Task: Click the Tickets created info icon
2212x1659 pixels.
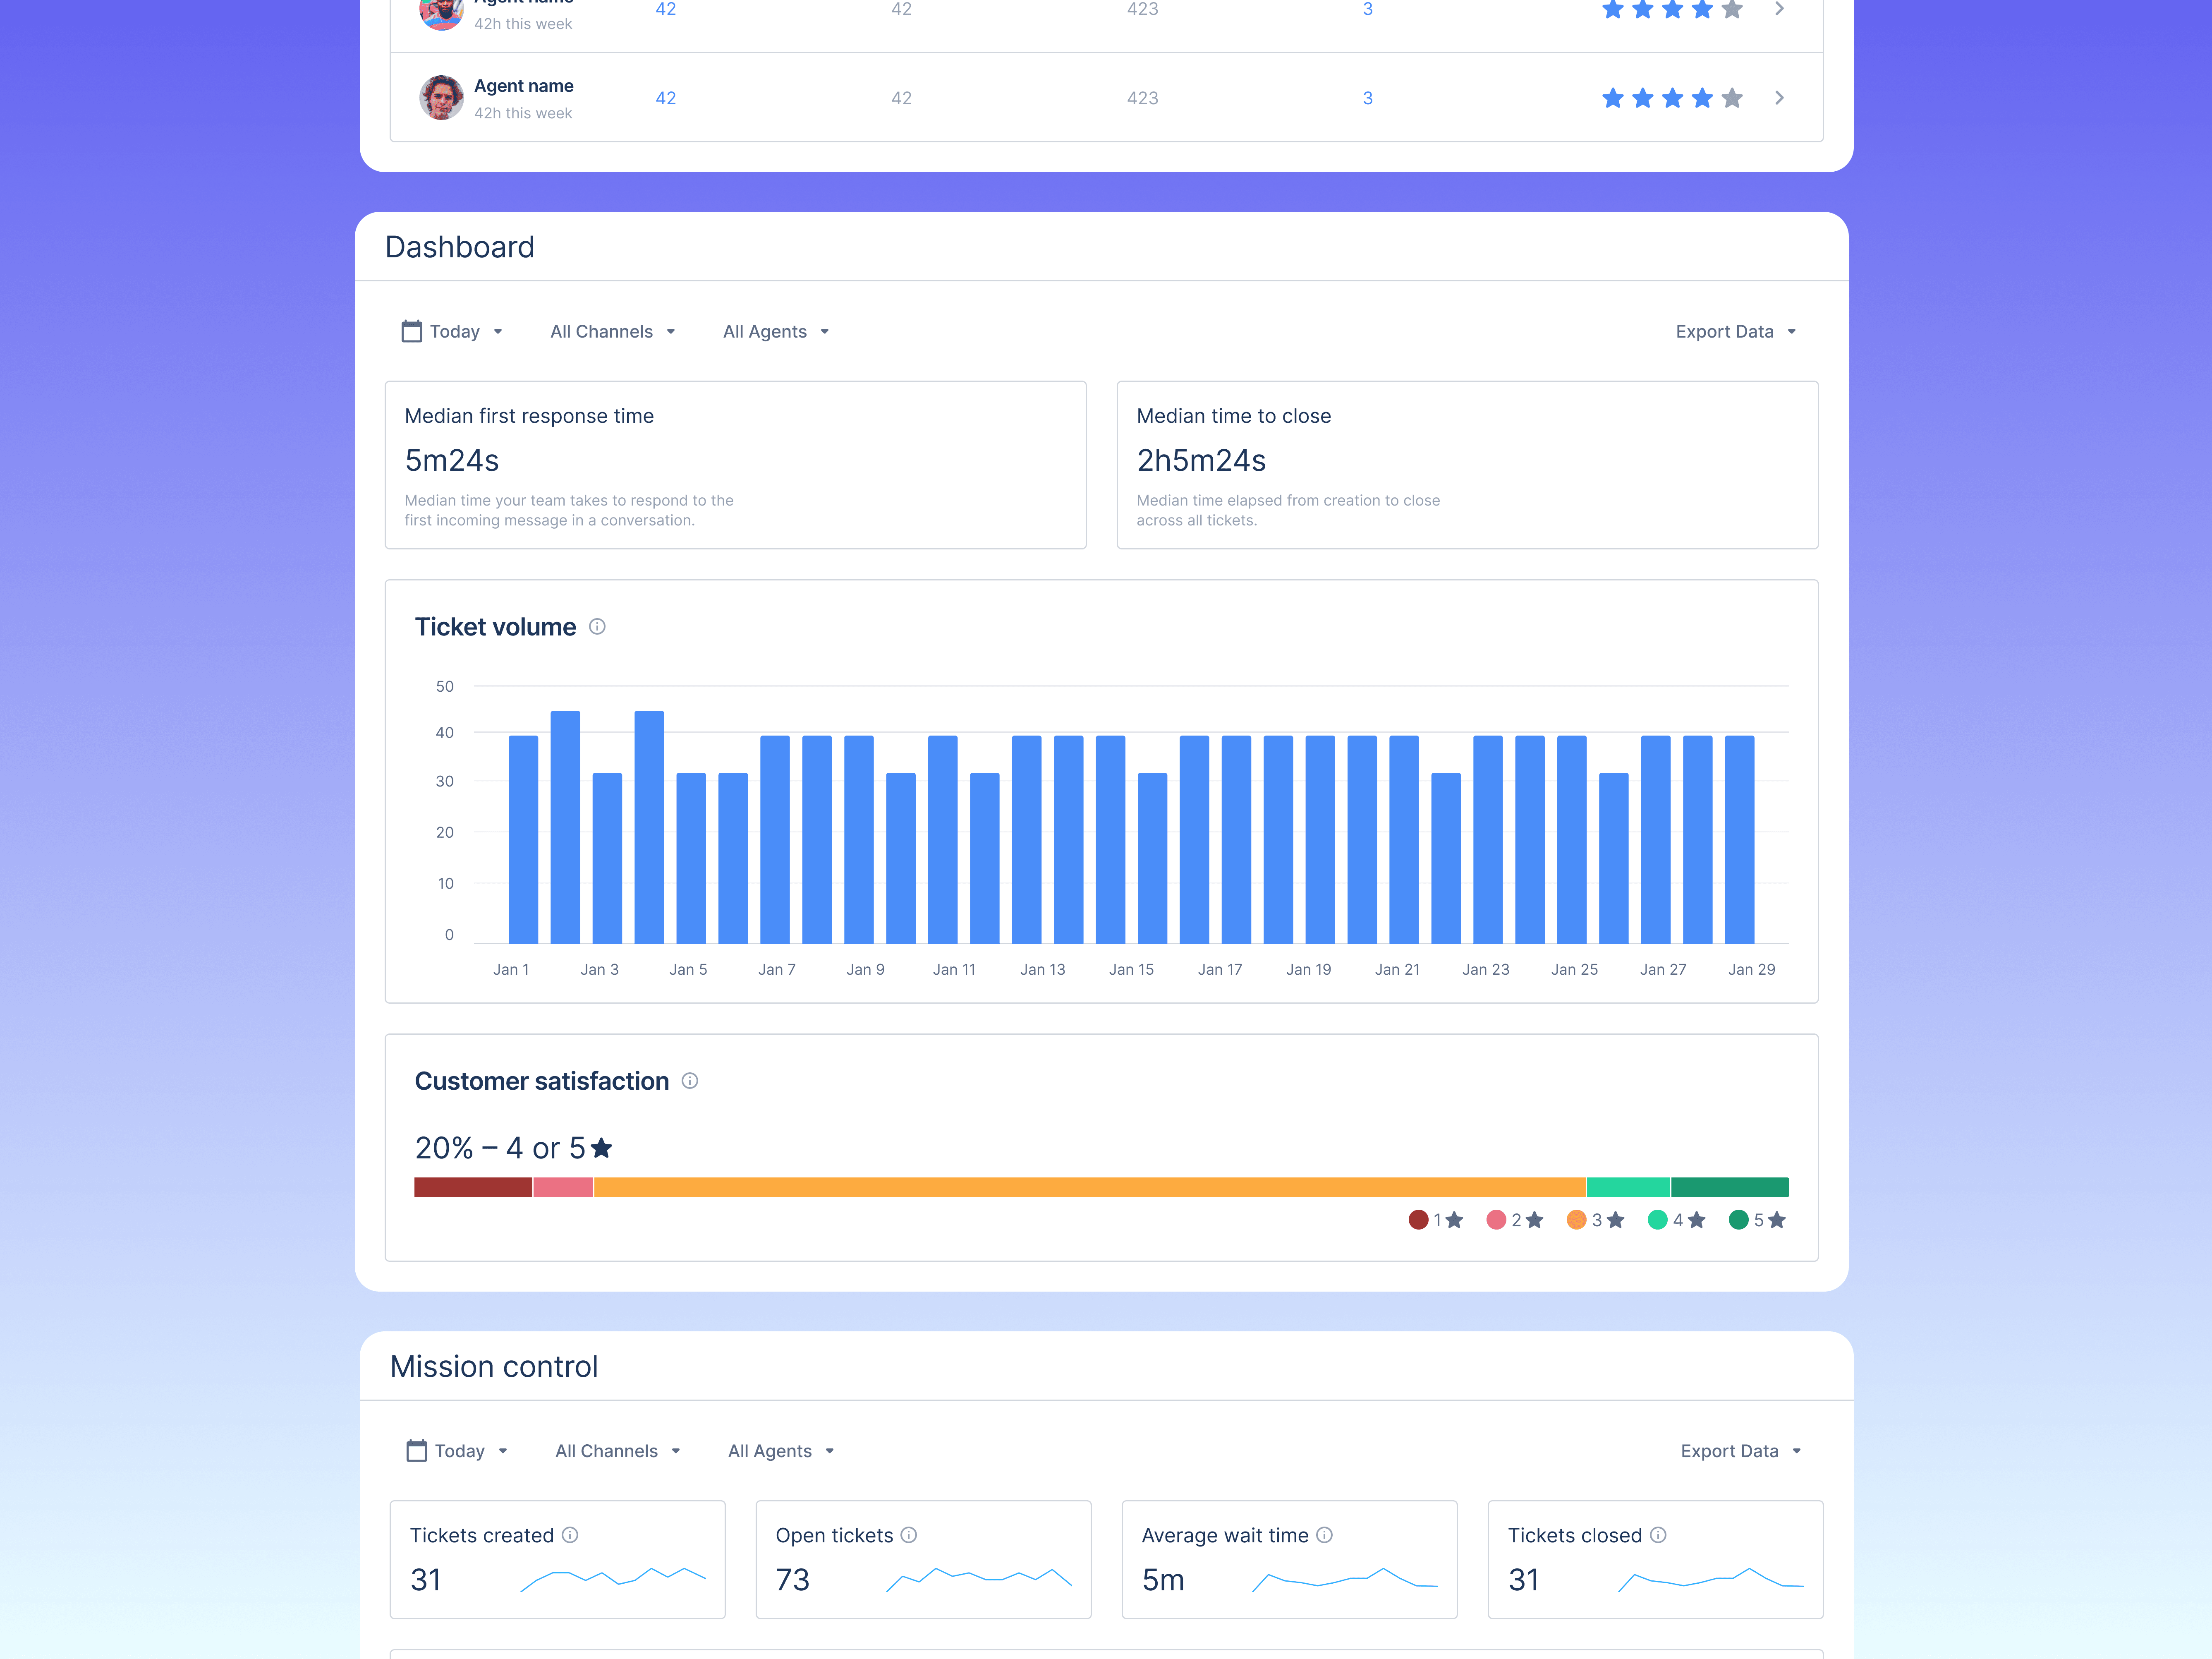Action: [x=570, y=1535]
